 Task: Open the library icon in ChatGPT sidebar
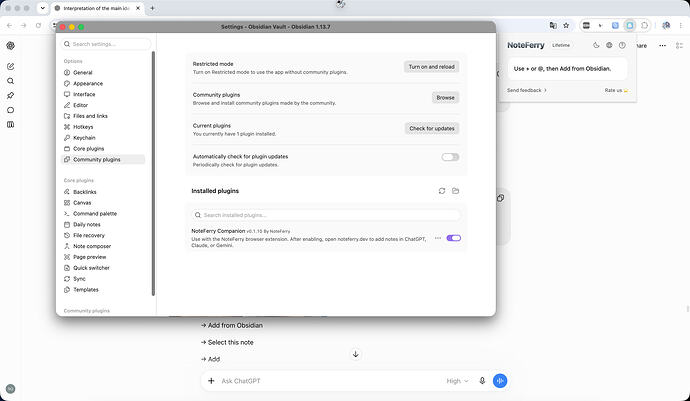[11, 125]
